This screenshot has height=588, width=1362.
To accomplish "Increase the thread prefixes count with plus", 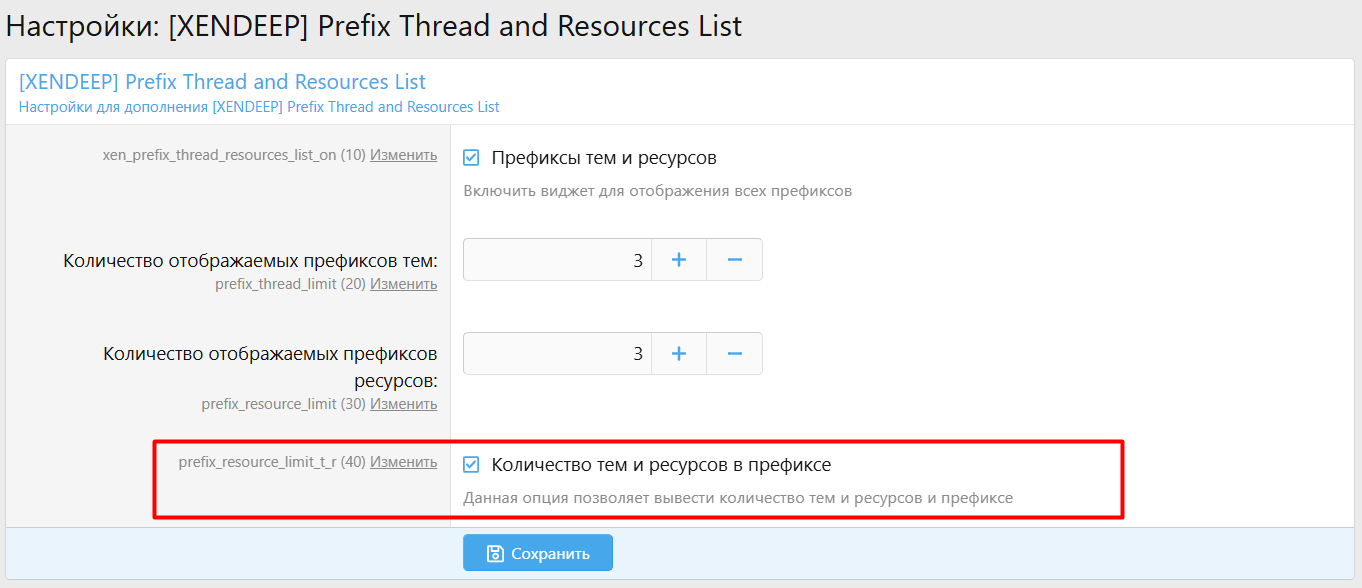I will (x=679, y=260).
